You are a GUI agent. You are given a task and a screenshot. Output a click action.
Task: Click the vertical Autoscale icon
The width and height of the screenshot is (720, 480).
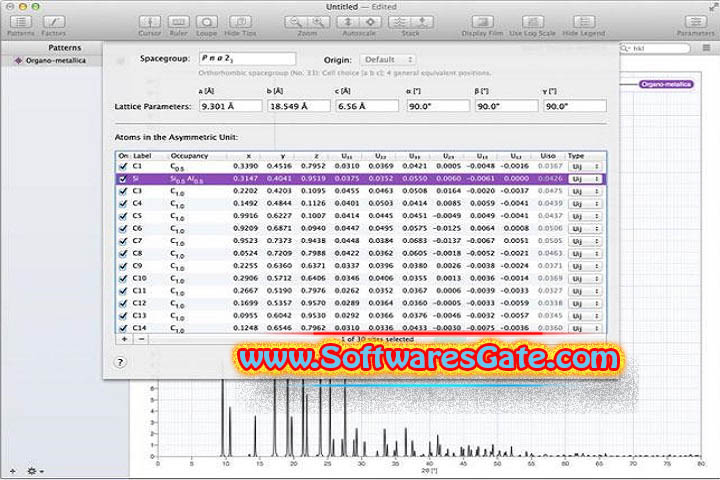[348, 22]
